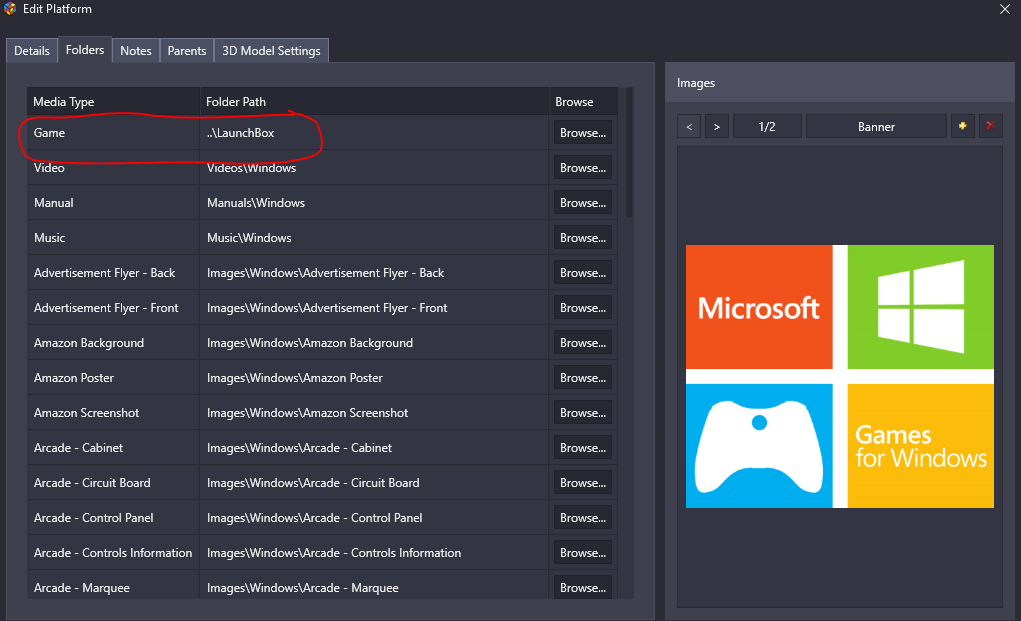Browse for Advertisement Flyer - Back folder
1021x621 pixels.
583,273
